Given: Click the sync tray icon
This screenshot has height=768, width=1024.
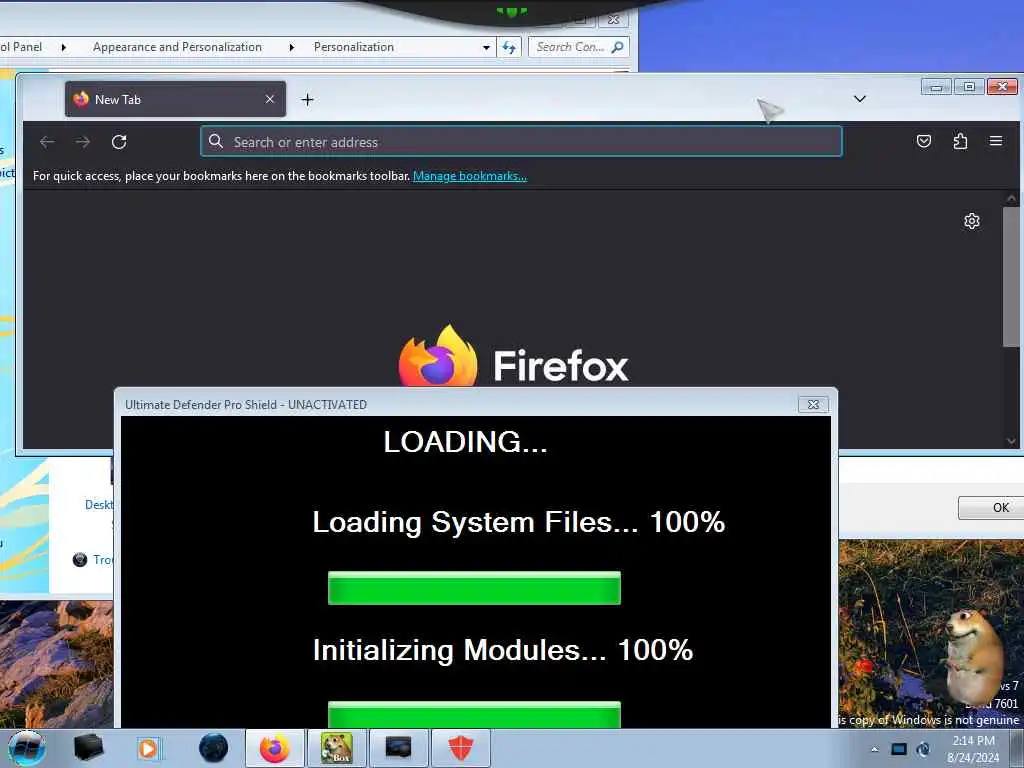Looking at the screenshot, I should point(923,749).
